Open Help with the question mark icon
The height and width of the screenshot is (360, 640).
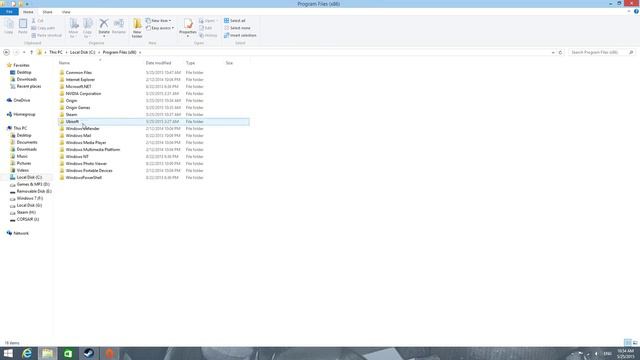[636, 11]
